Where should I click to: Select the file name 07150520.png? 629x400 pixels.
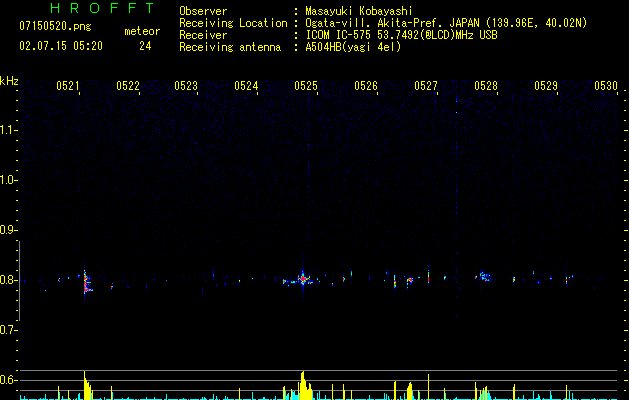pos(55,27)
